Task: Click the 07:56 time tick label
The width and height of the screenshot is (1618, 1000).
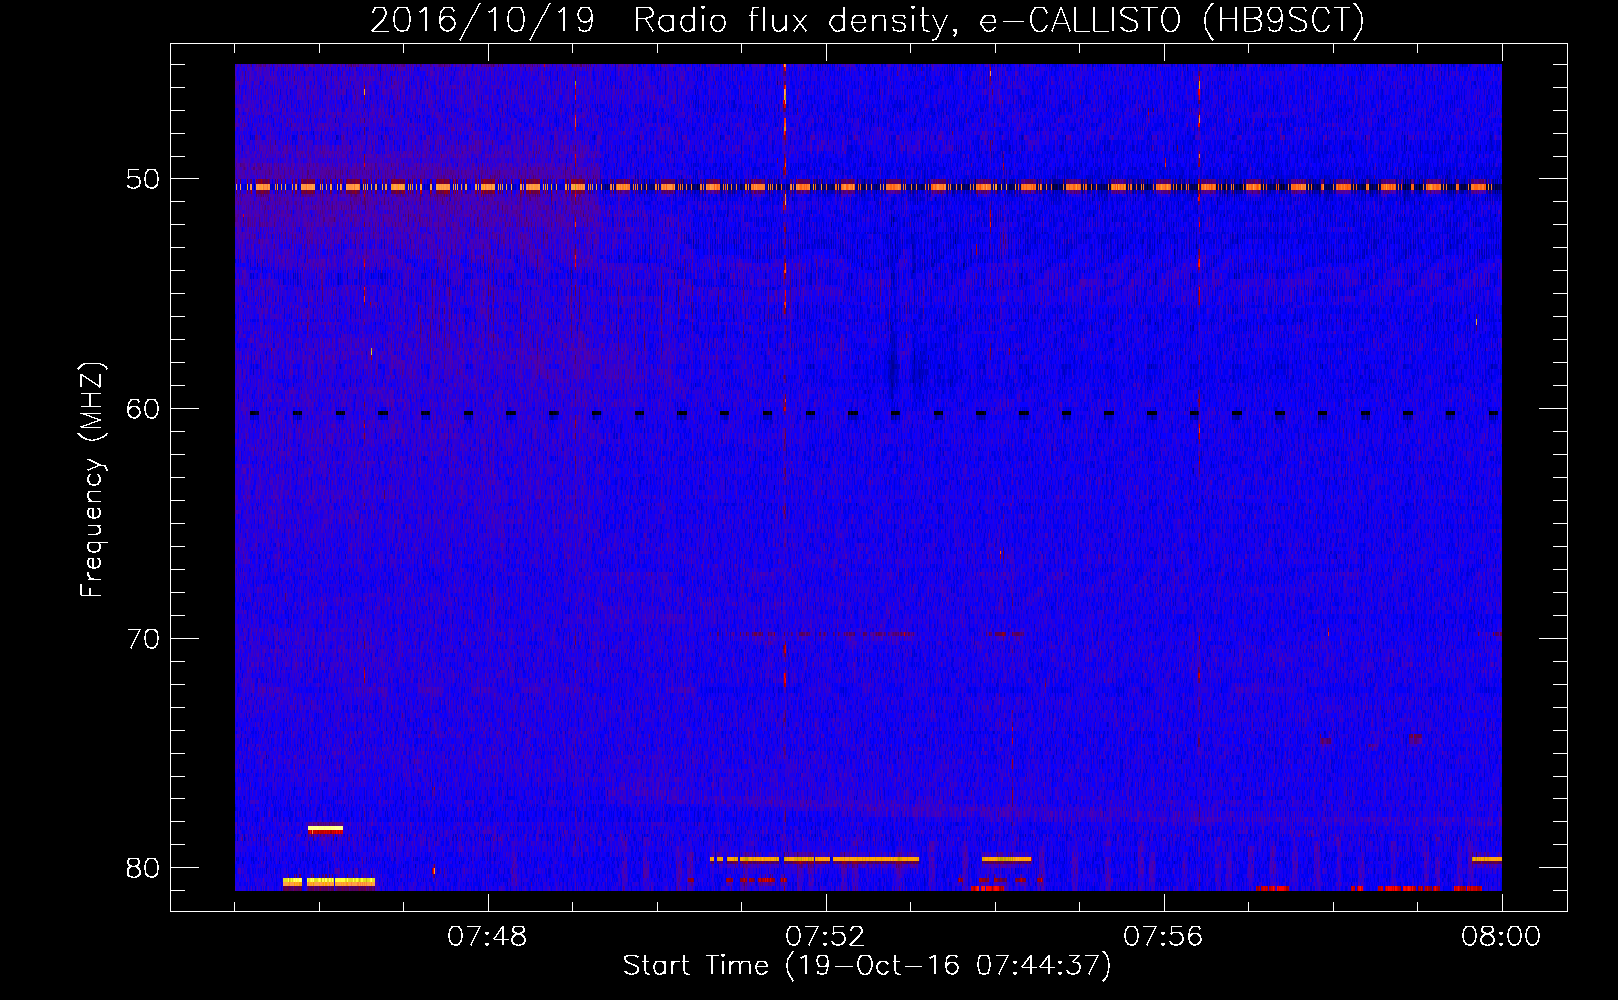Action: 1163,937
